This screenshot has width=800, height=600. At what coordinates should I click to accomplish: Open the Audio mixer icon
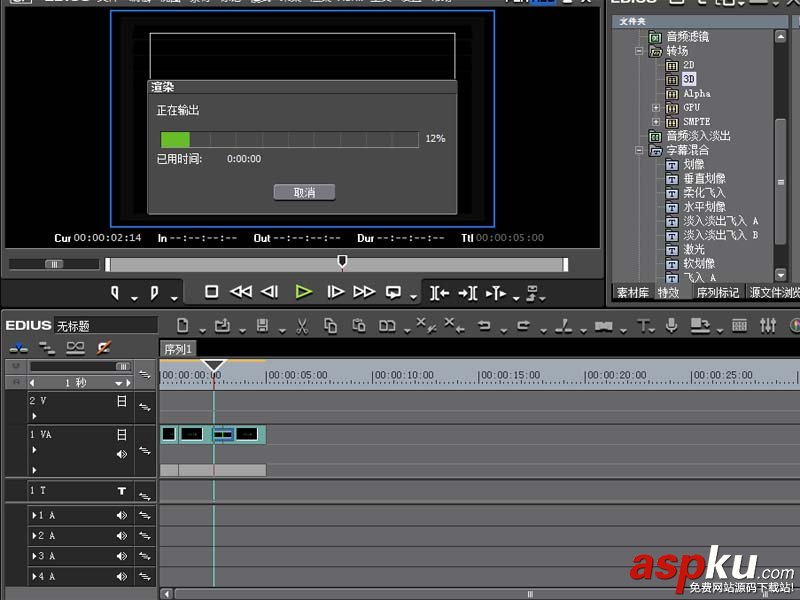click(768, 326)
